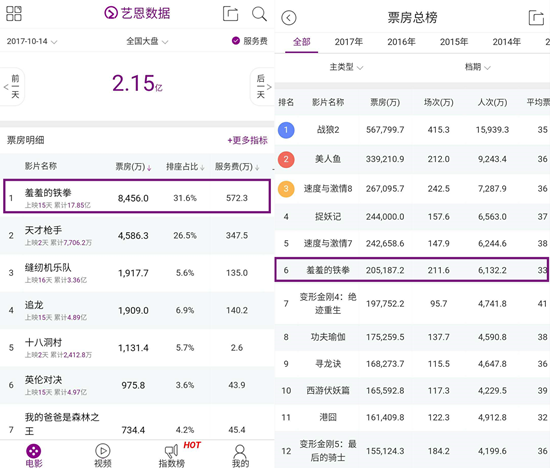The height and width of the screenshot is (468, 550).
Task: Sort by 票房(万) column arrow
Action: coord(149,168)
